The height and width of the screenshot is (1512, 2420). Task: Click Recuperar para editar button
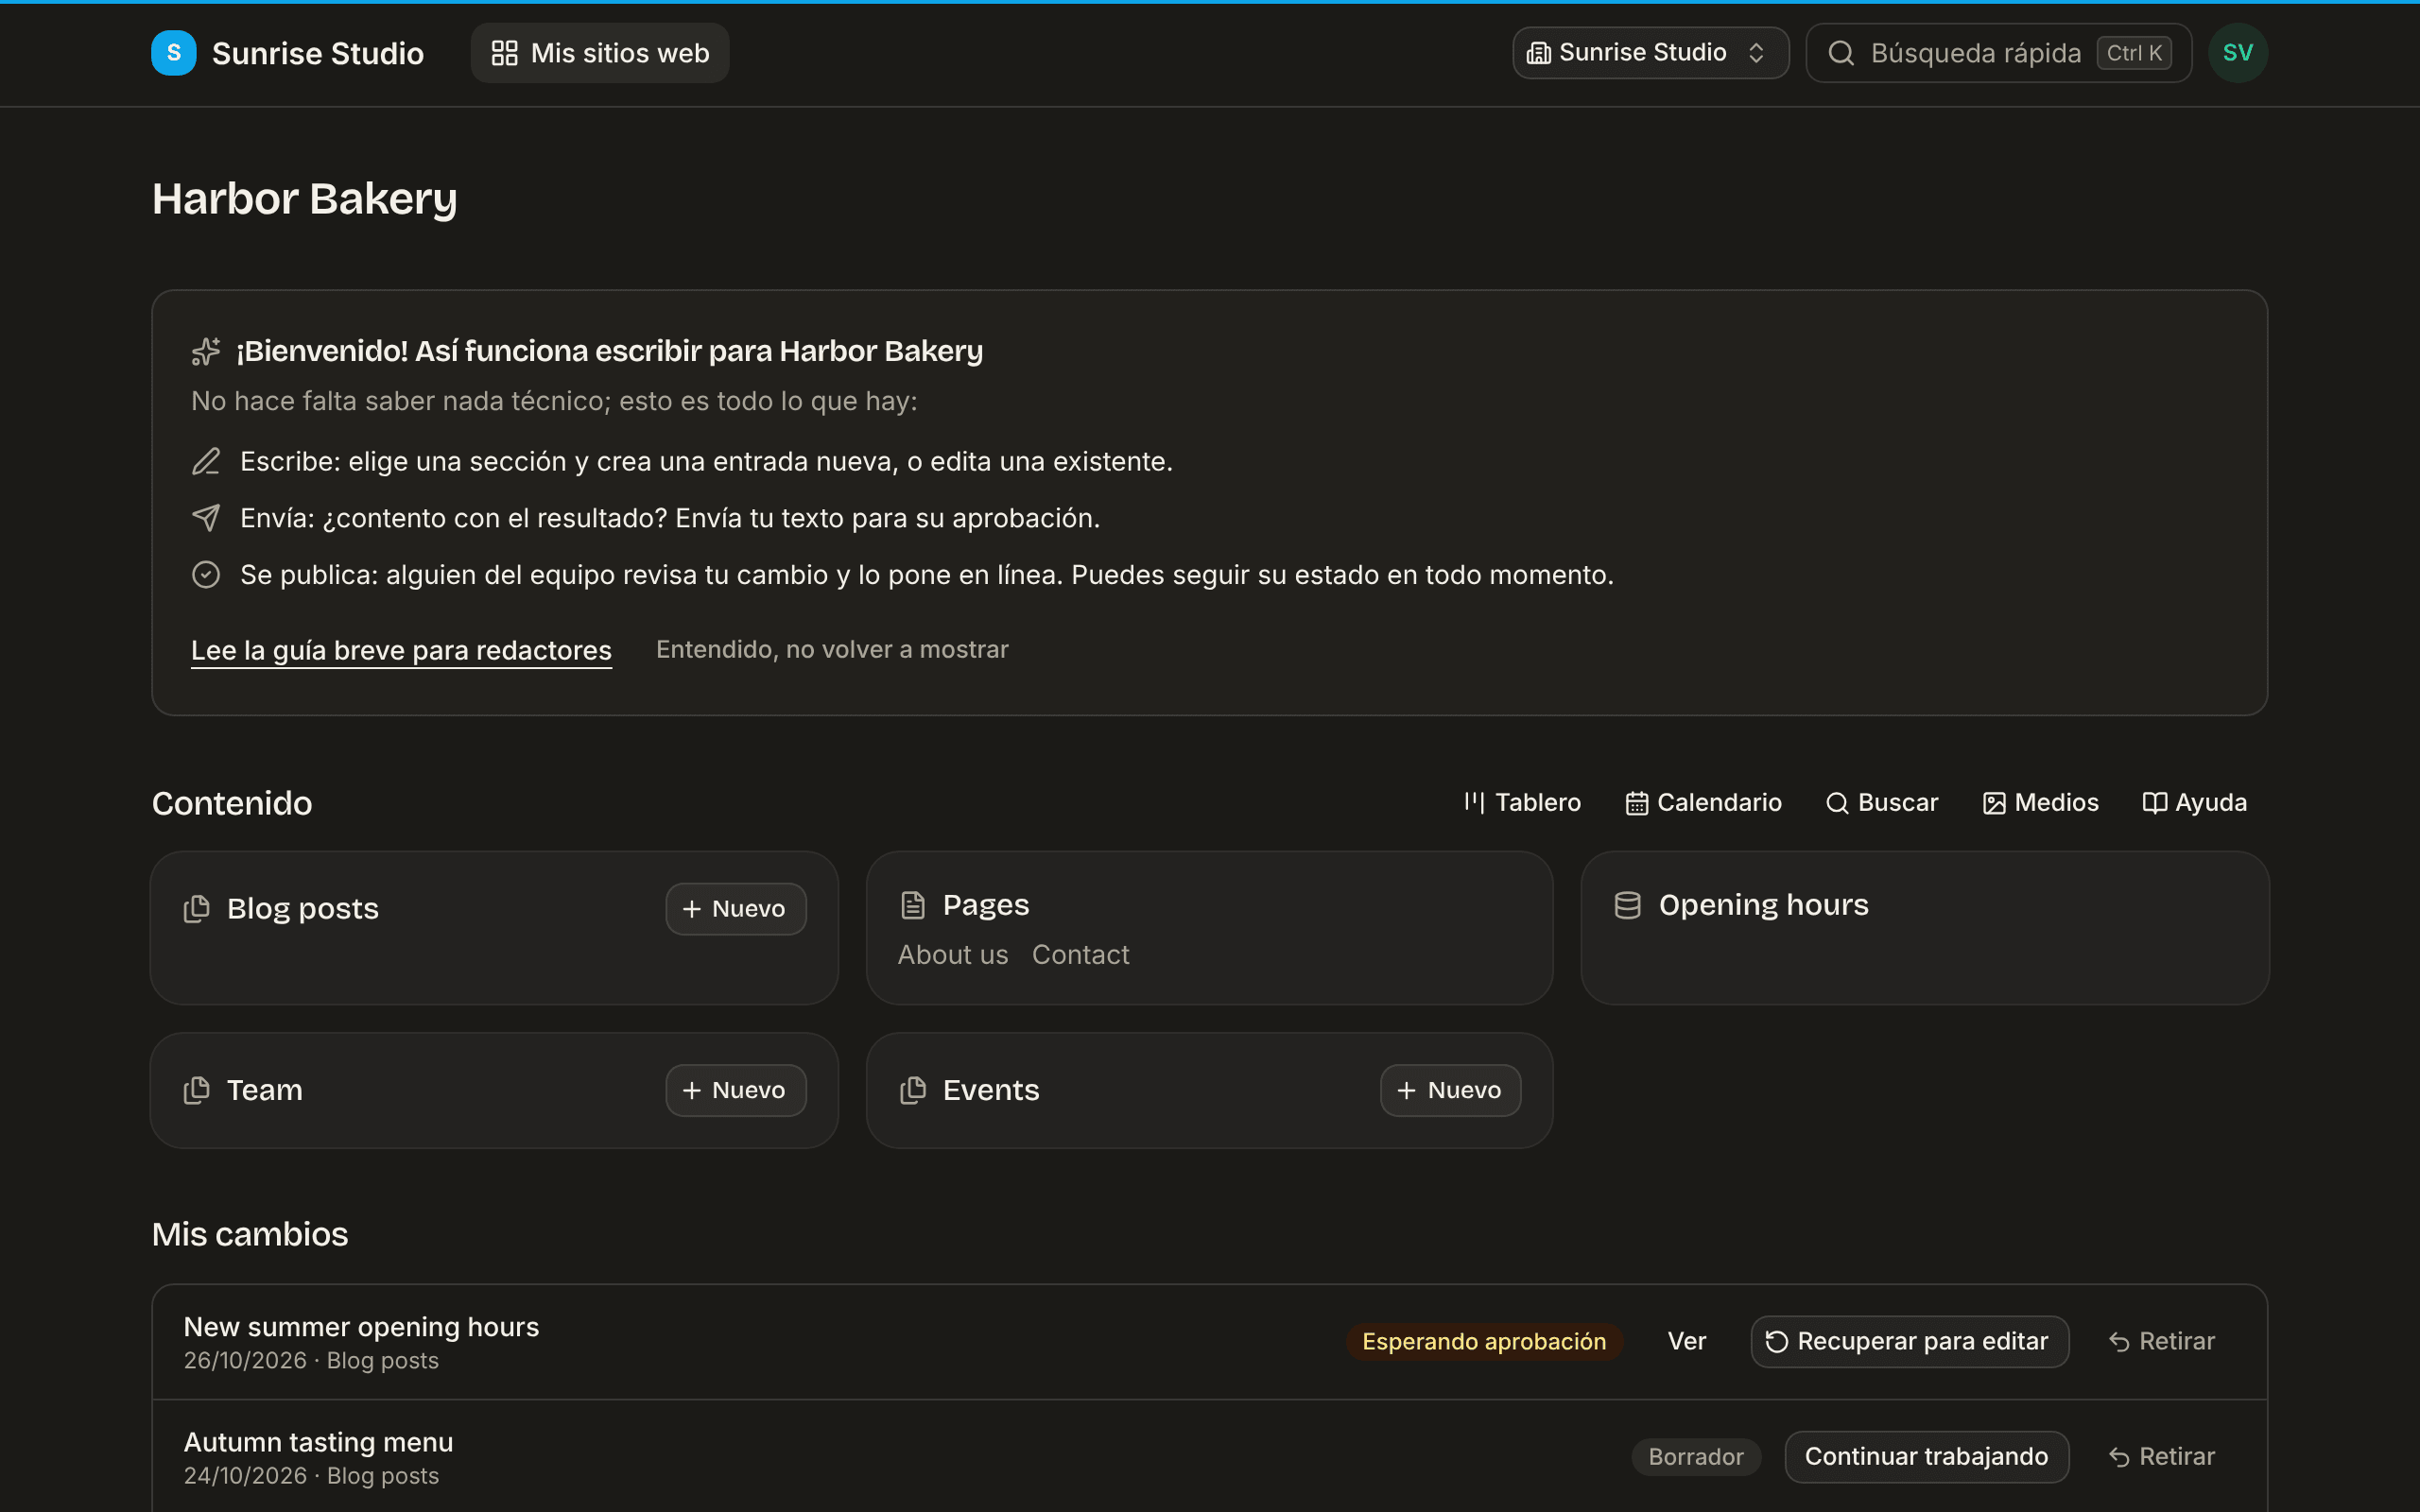[1909, 1342]
